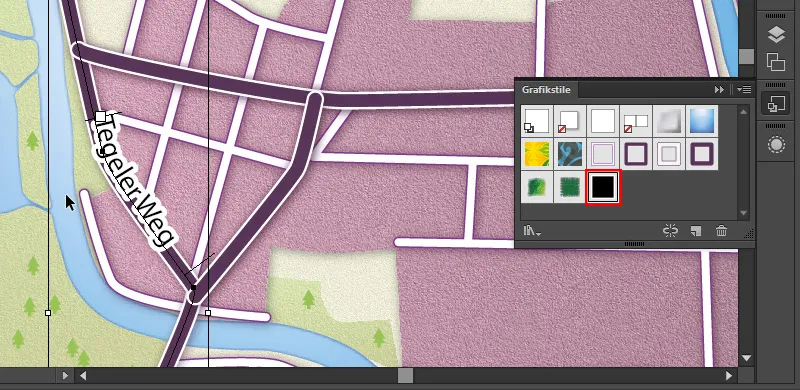Image resolution: width=800 pixels, height=390 pixels.
Task: Open the Layers panel icon in dock
Action: point(776,34)
